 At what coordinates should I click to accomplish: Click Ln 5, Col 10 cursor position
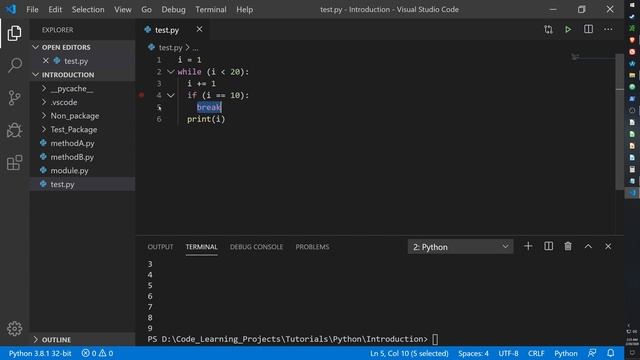[409, 353]
